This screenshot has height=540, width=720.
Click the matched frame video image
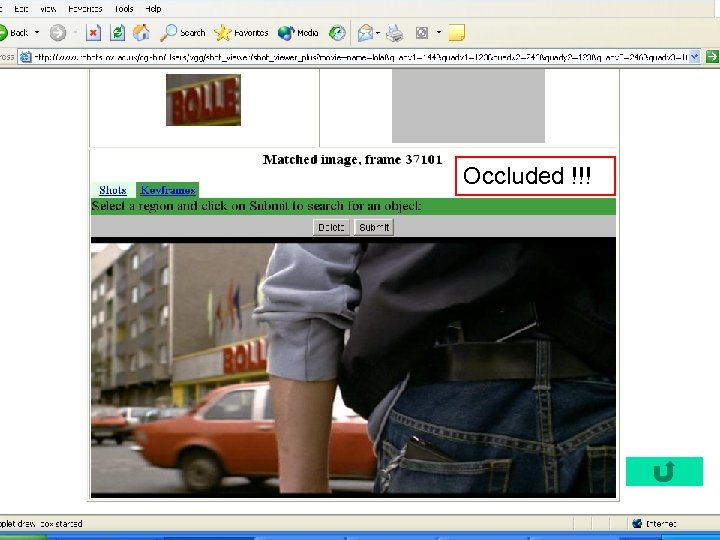[353, 368]
